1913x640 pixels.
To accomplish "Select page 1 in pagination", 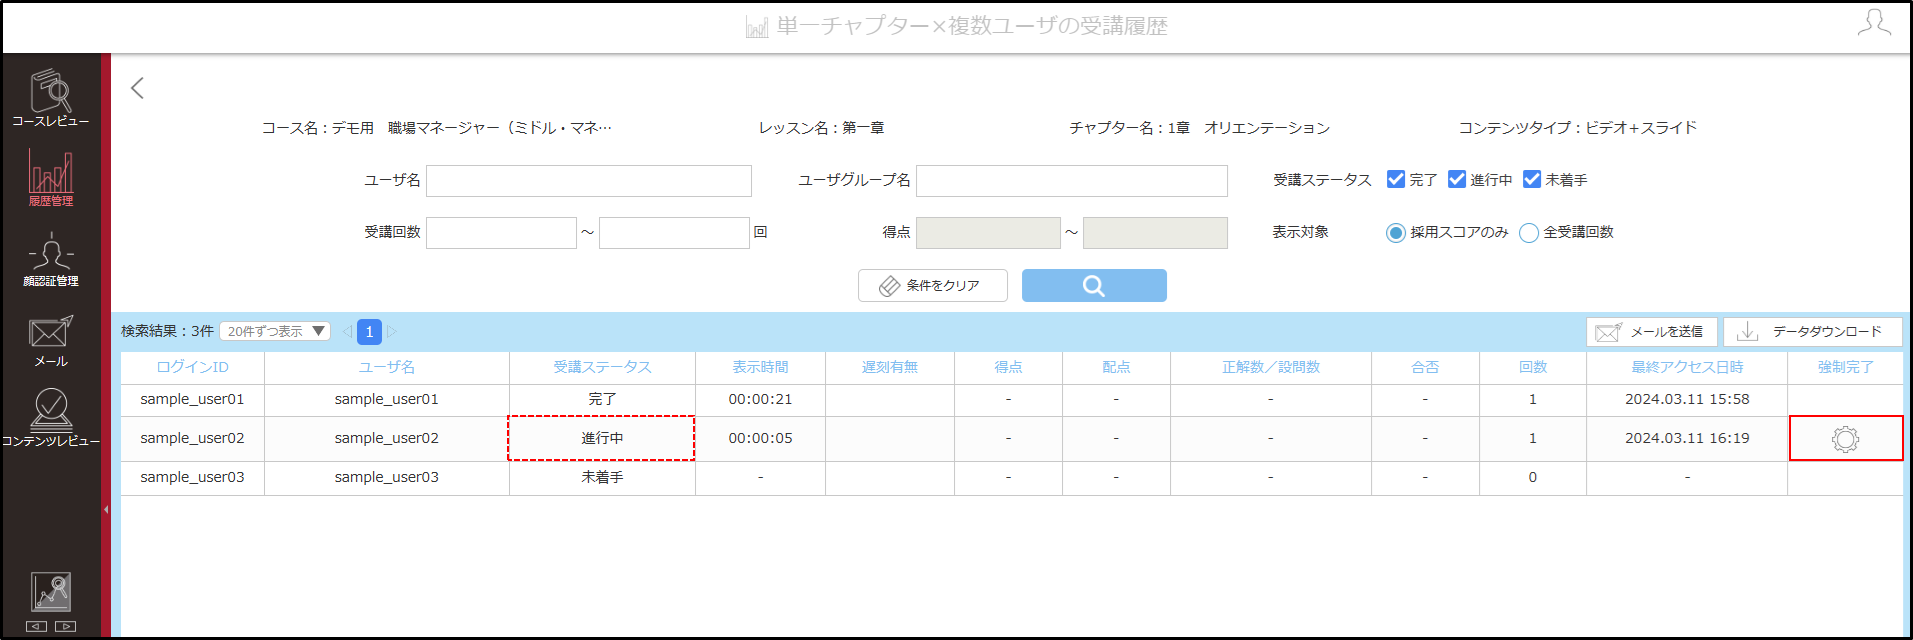I will coord(369,331).
